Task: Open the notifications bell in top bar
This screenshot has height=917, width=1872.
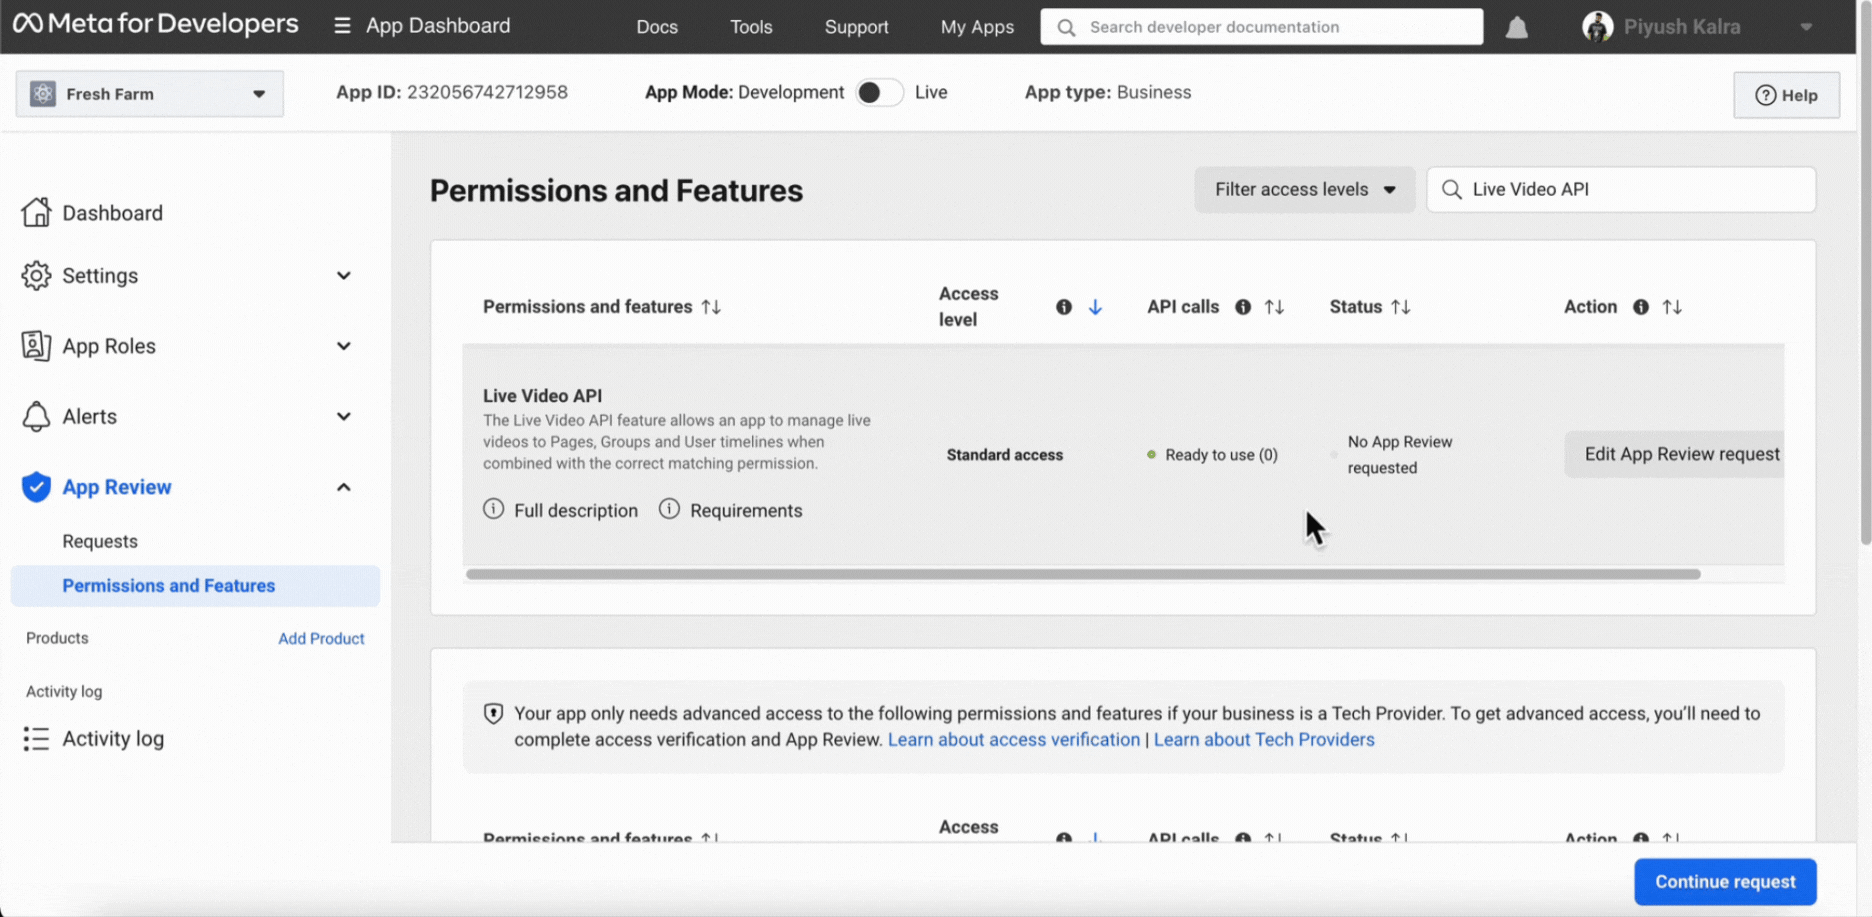Action: point(1517,27)
